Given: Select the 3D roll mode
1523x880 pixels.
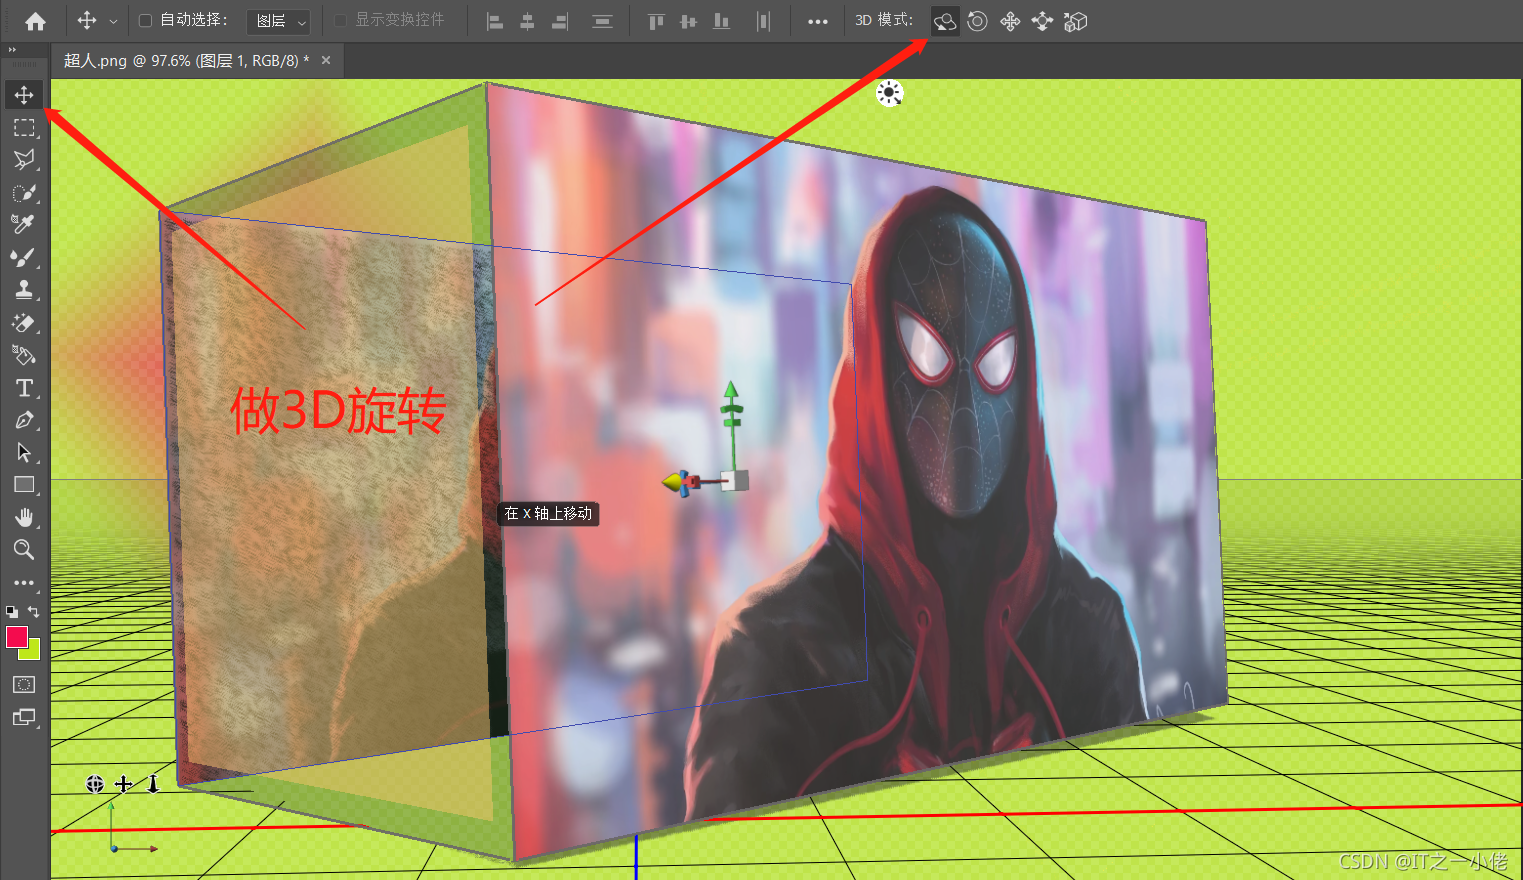Looking at the screenshot, I should coord(978,21).
